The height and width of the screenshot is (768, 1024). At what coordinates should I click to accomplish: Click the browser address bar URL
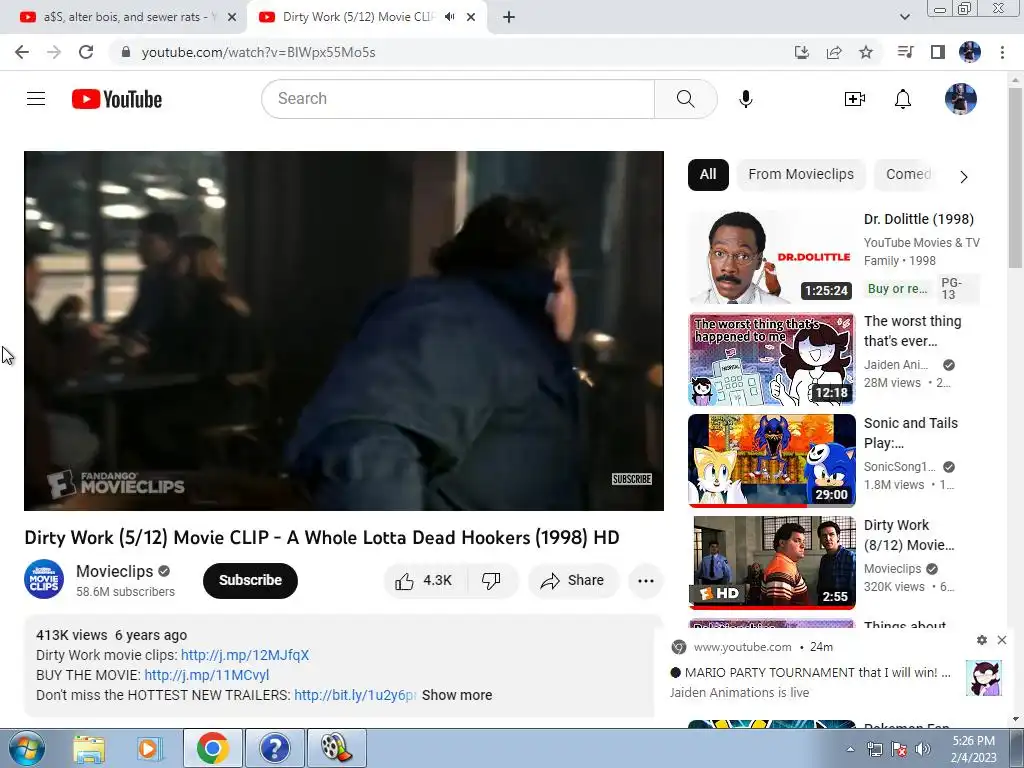click(x=259, y=52)
